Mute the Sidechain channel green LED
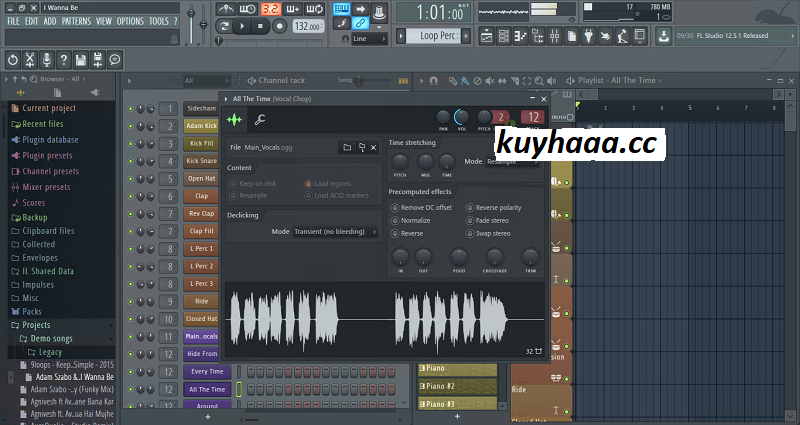 (131, 109)
